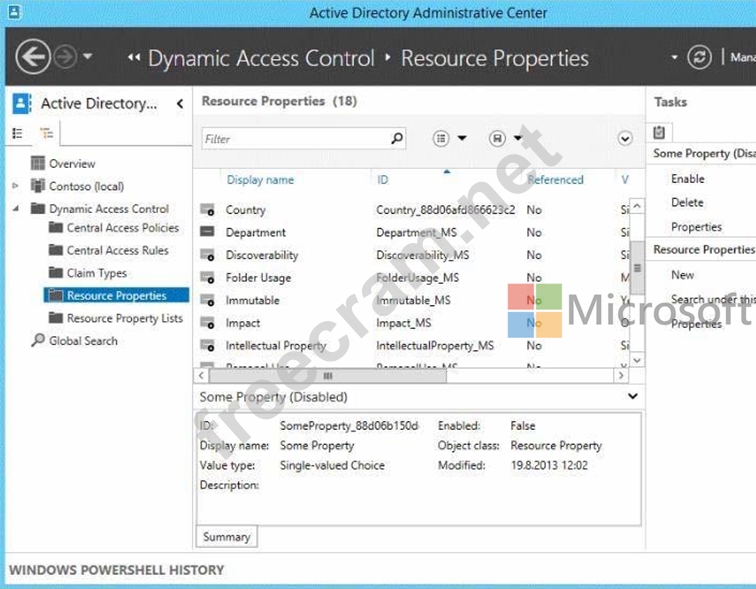
Task: Click the Global Search magnifier icon
Action: 38,340
